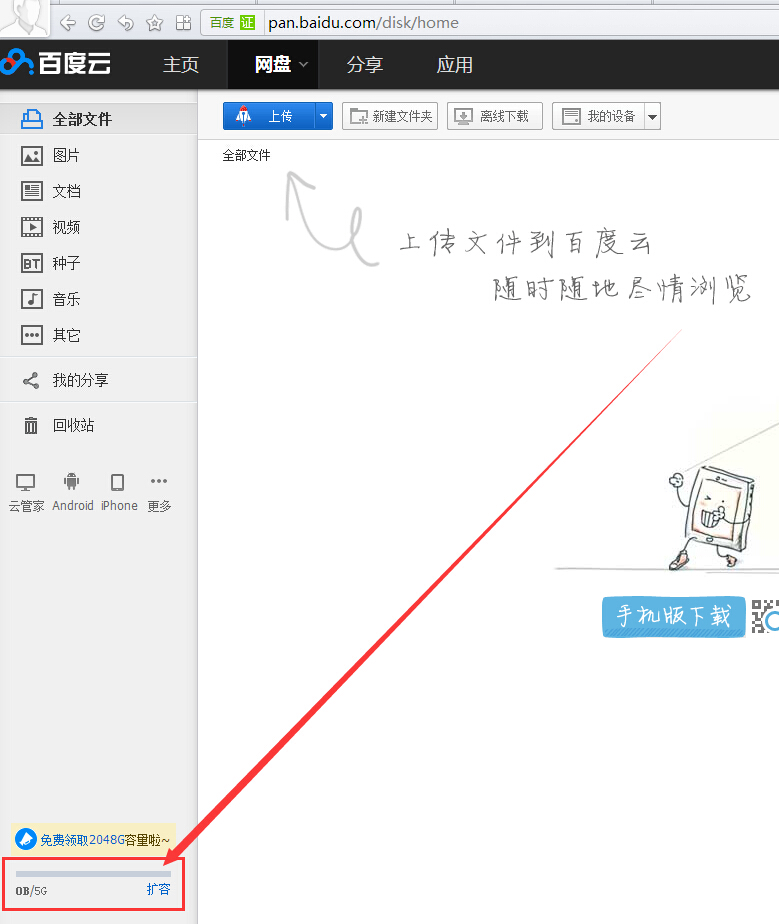Click the 全部文件 breadcrumb text
Viewport: 779px width, 924px height.
[x=246, y=156]
